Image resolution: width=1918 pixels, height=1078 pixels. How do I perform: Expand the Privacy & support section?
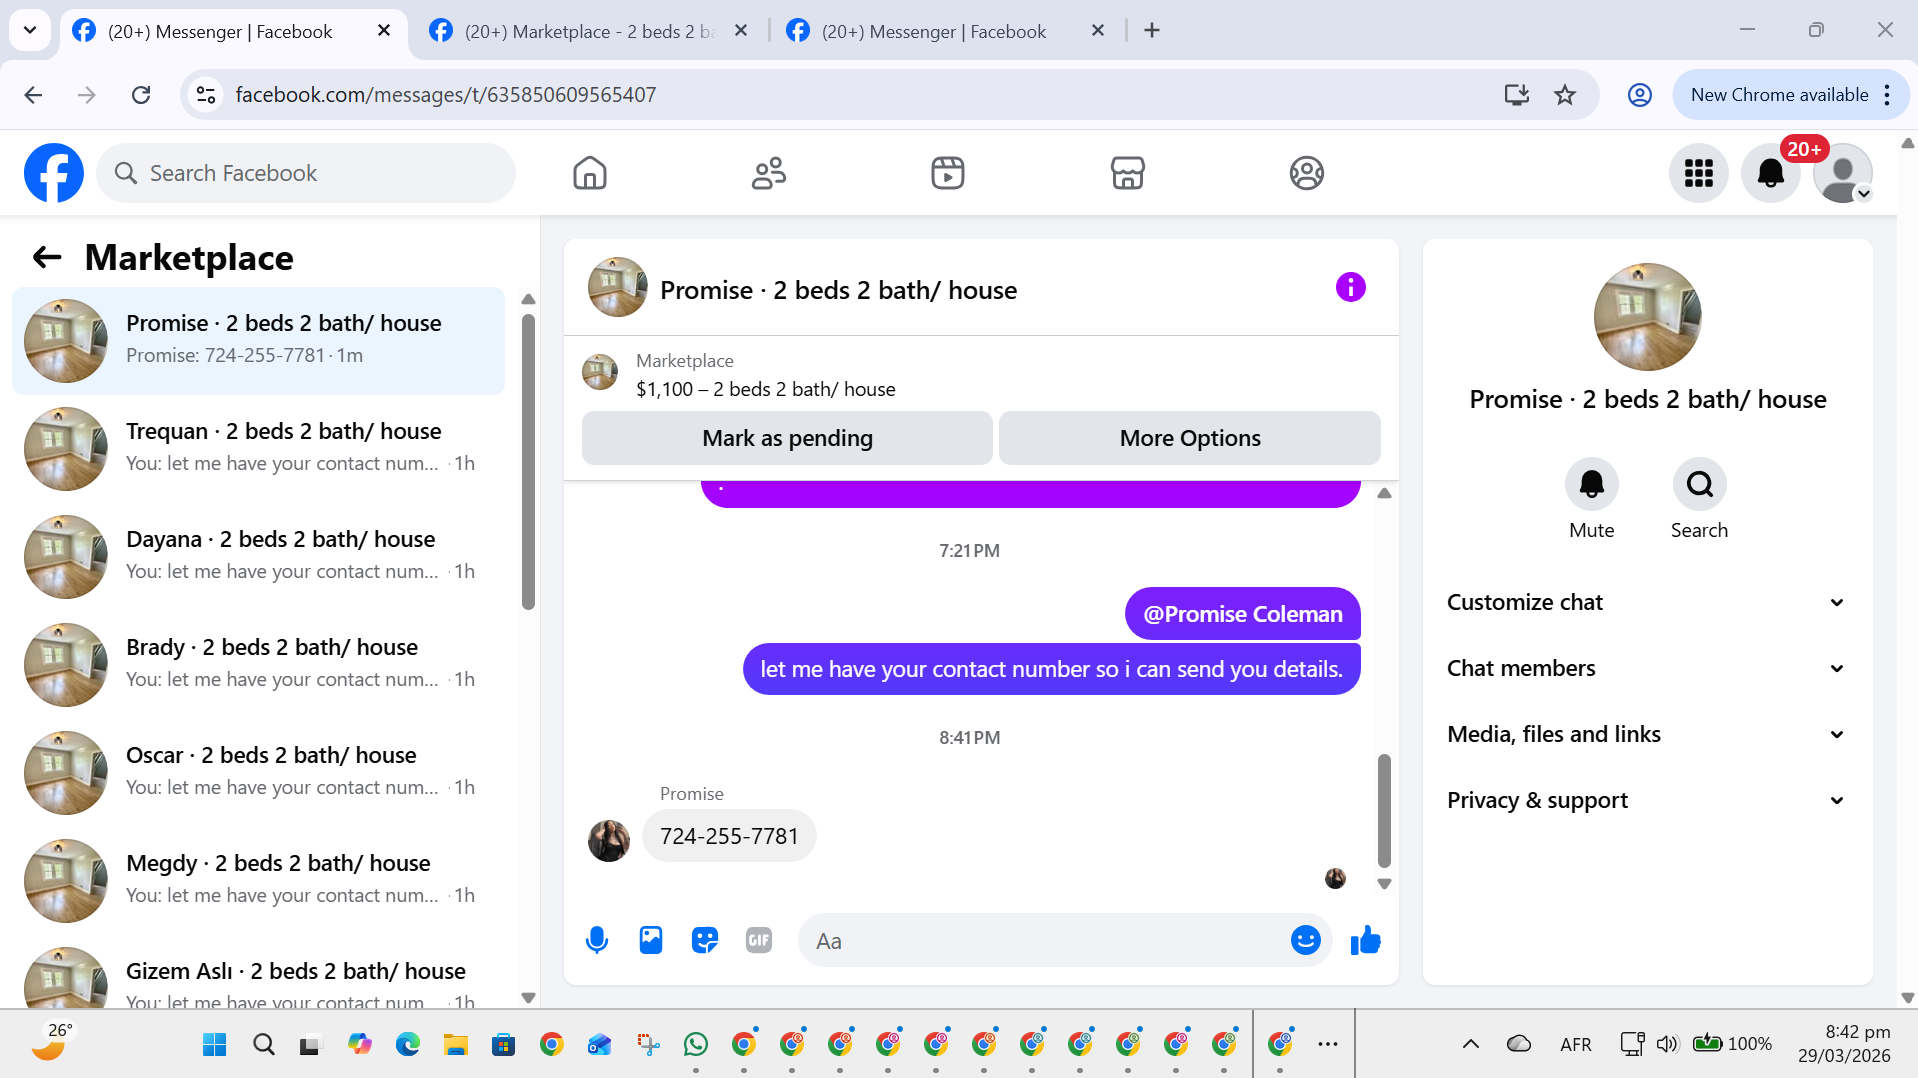tap(1646, 800)
